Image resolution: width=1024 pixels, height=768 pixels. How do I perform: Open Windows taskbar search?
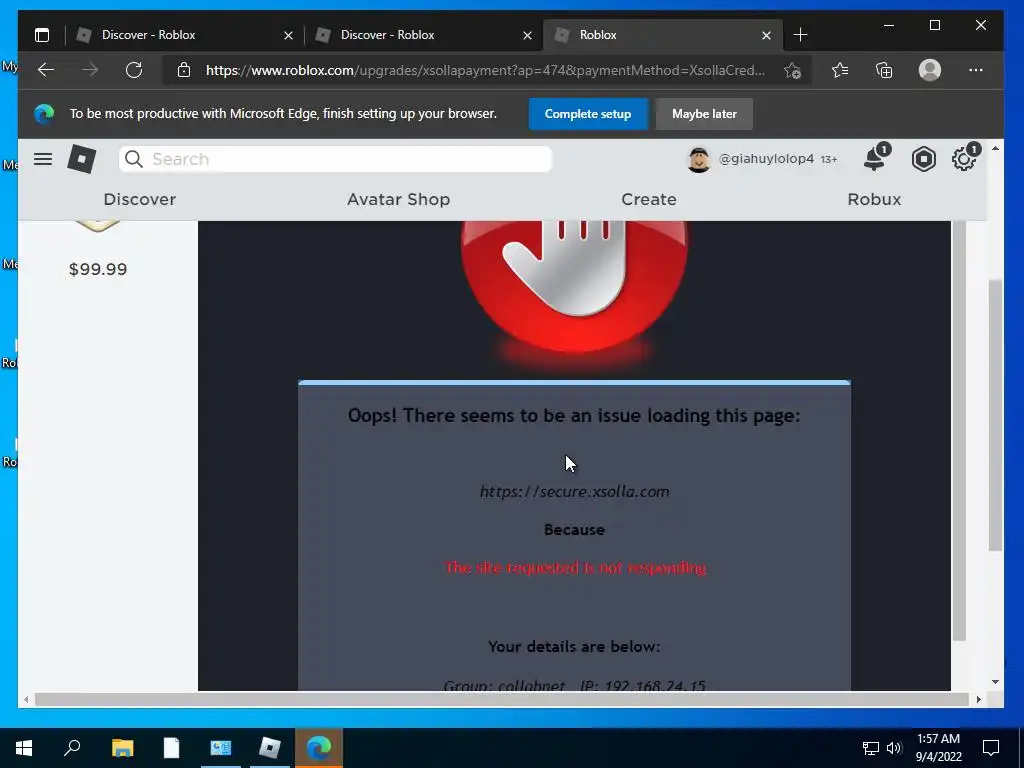coord(72,748)
